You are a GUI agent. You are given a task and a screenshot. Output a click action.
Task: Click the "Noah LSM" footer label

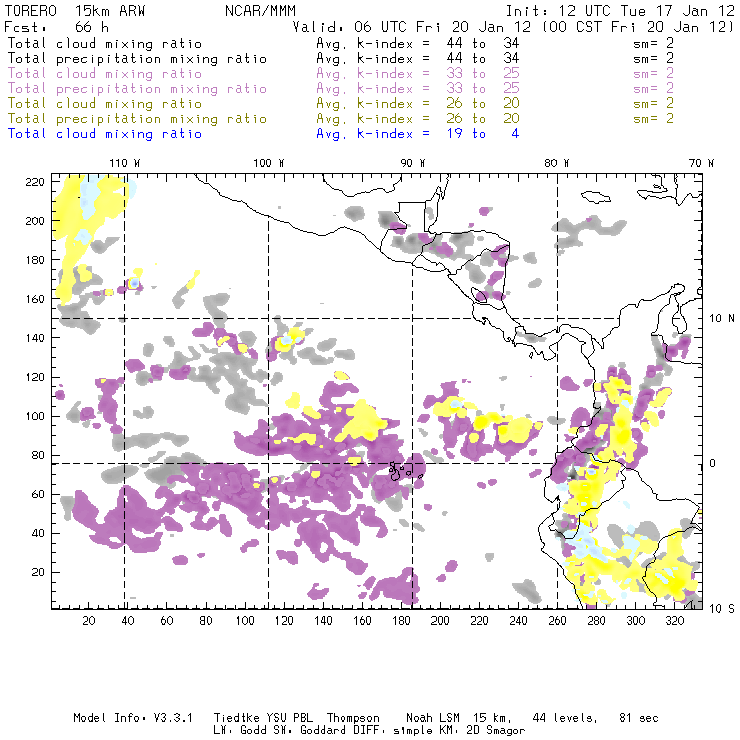click(x=433, y=718)
